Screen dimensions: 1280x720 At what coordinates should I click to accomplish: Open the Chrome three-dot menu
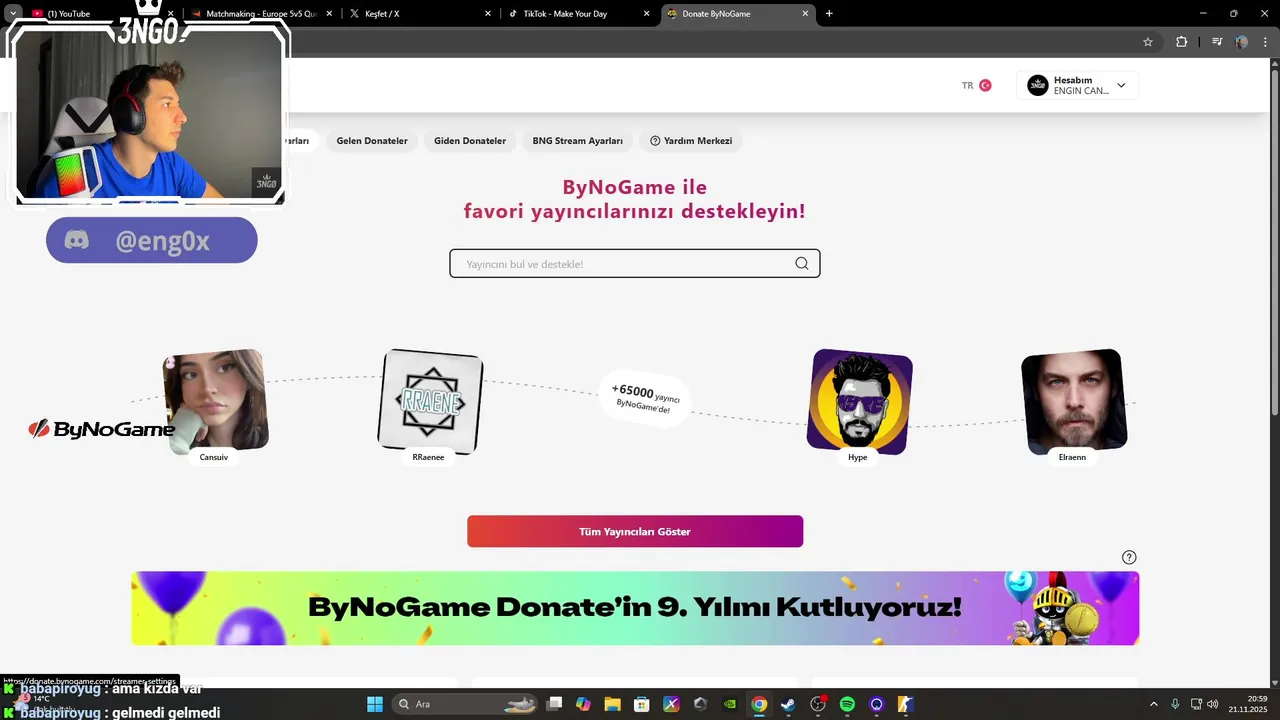[x=1264, y=42]
